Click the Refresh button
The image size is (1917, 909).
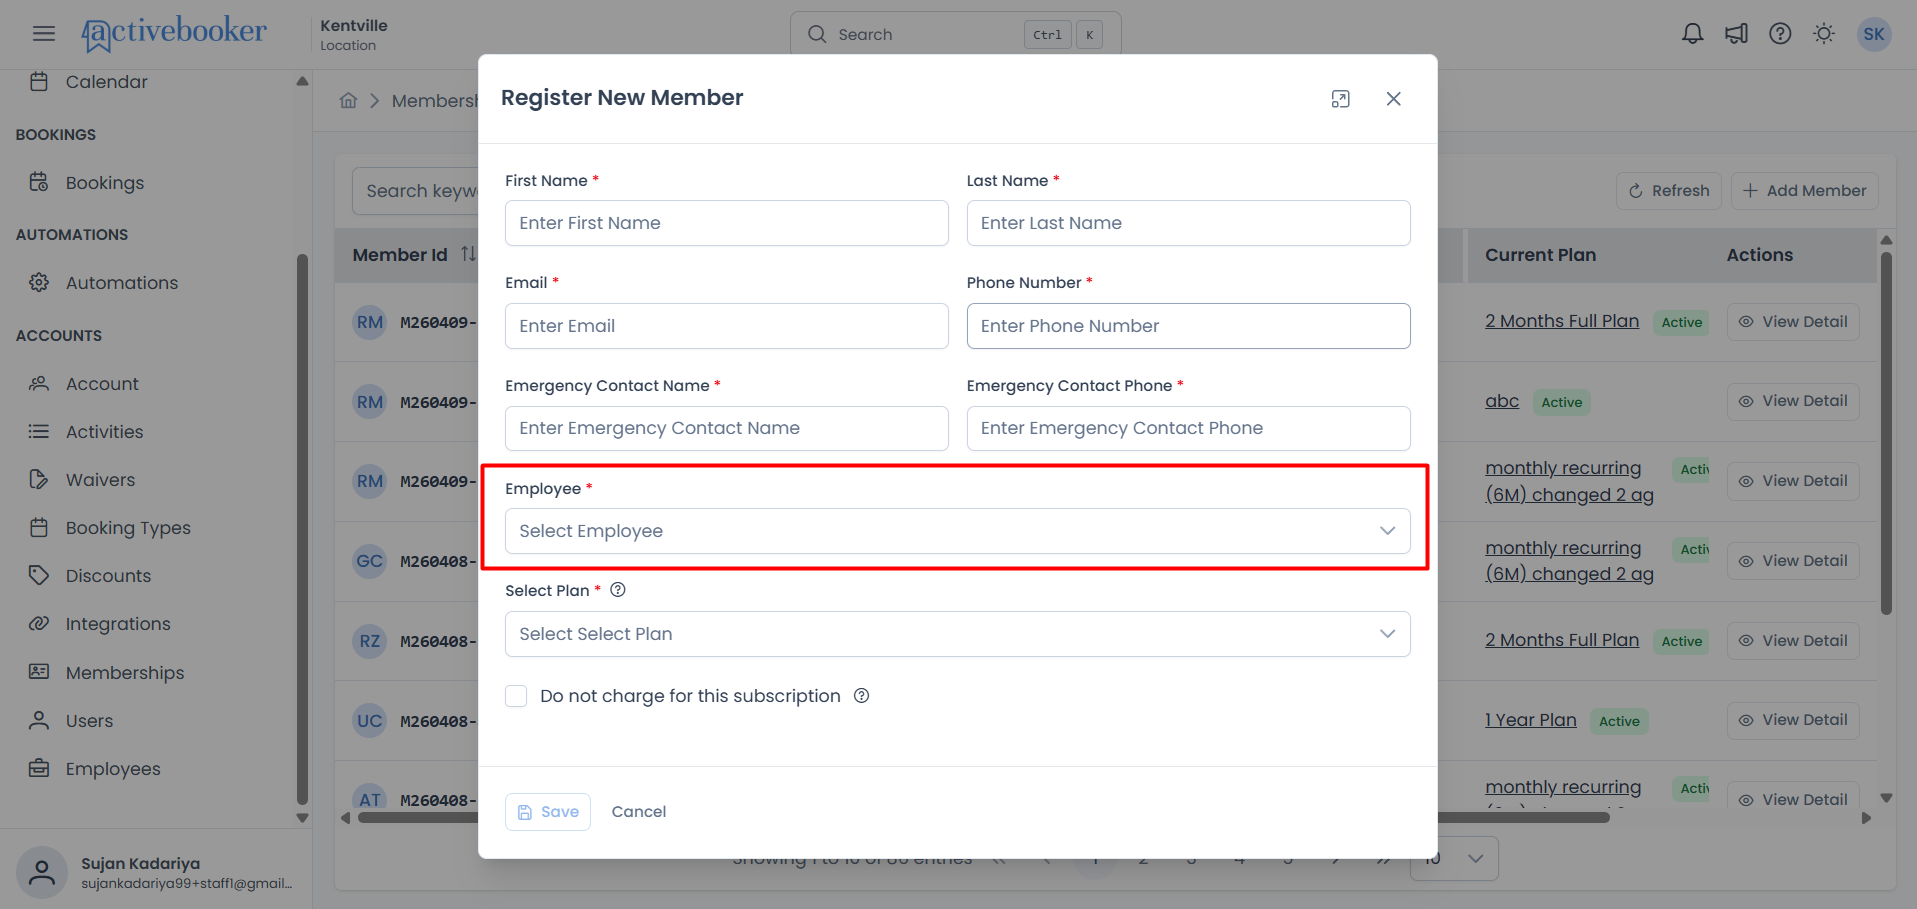pyautogui.click(x=1668, y=191)
